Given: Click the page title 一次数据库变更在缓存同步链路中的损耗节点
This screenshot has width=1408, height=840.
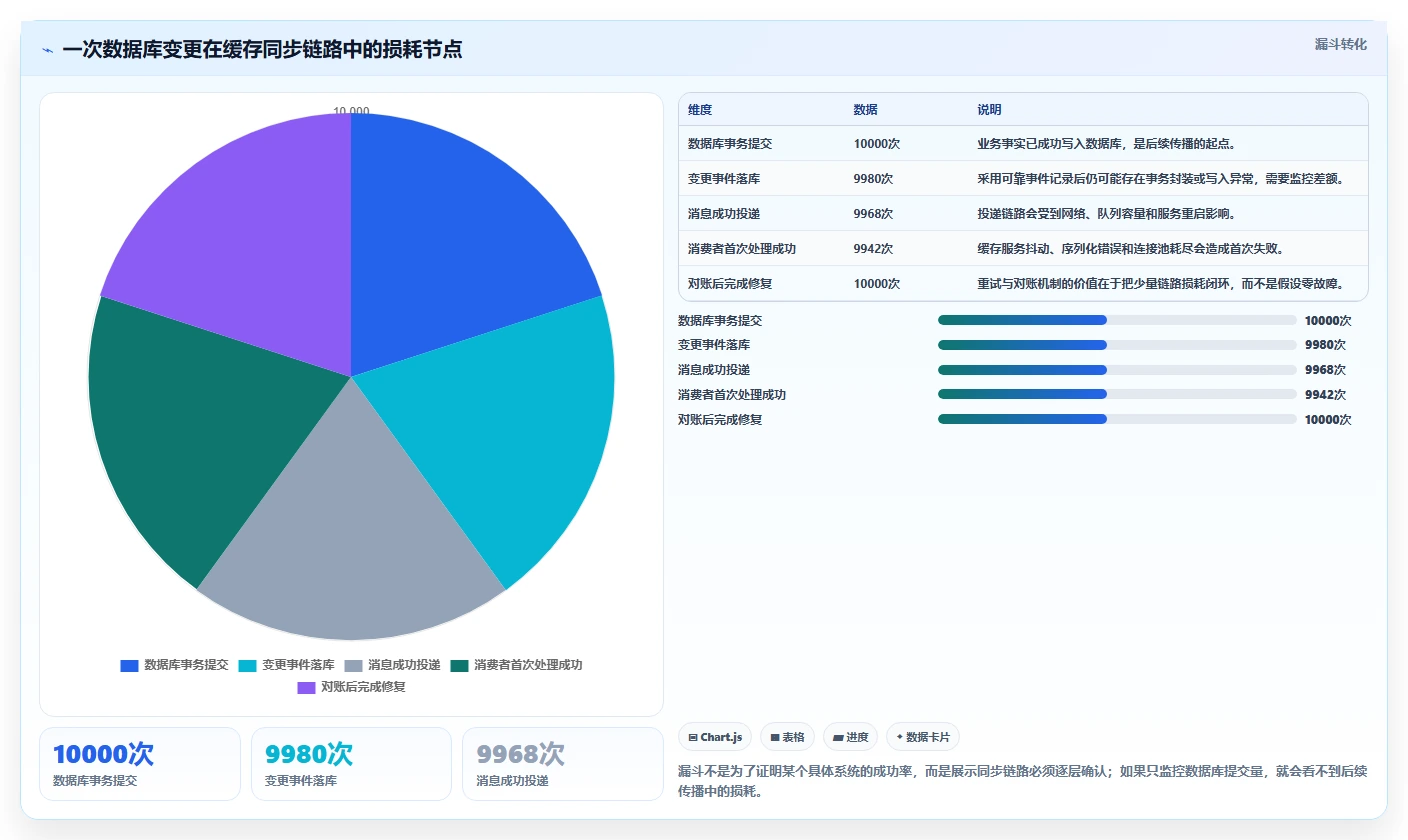Looking at the screenshot, I should (x=262, y=50).
